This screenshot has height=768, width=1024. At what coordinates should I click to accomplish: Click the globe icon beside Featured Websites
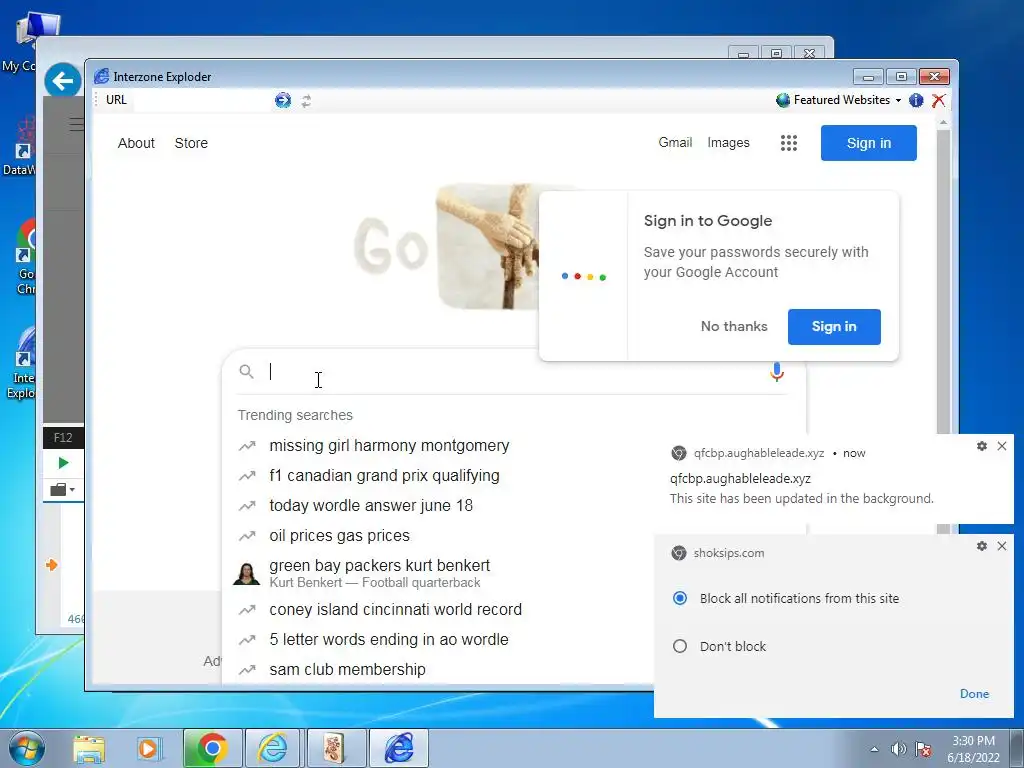point(783,100)
